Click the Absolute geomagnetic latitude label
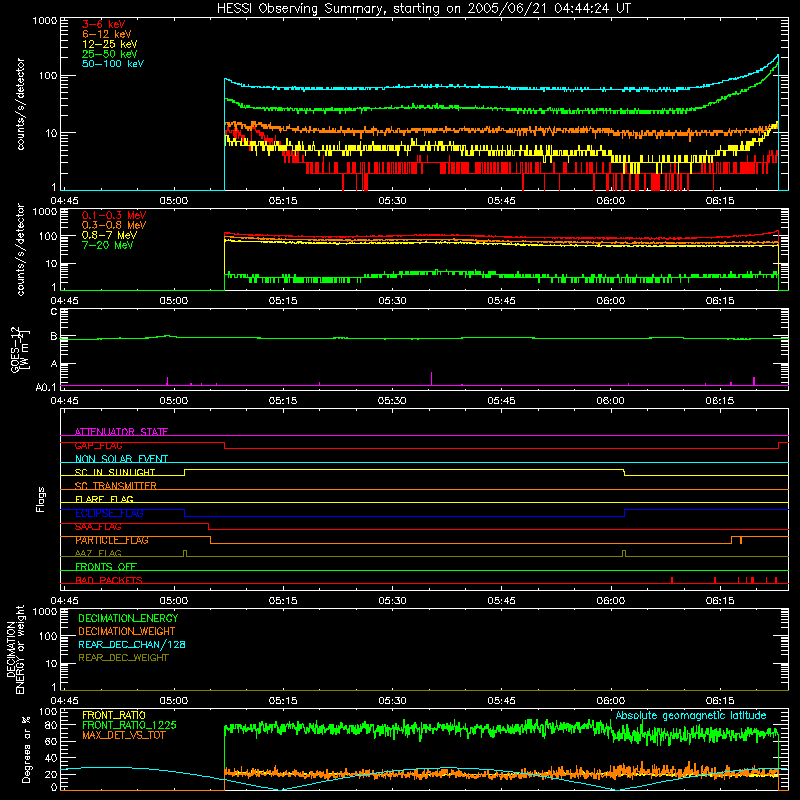The image size is (800, 800). click(x=691, y=716)
